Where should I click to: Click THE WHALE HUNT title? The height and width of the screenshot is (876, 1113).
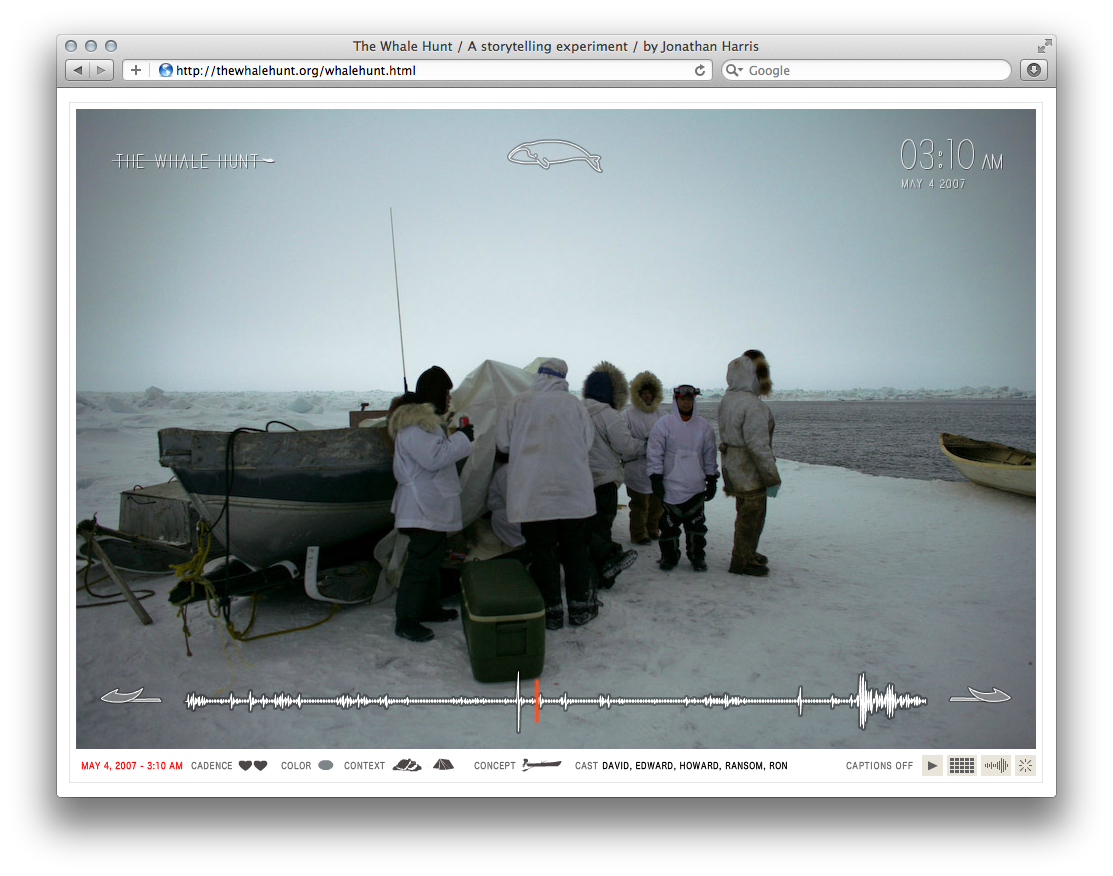coord(193,159)
